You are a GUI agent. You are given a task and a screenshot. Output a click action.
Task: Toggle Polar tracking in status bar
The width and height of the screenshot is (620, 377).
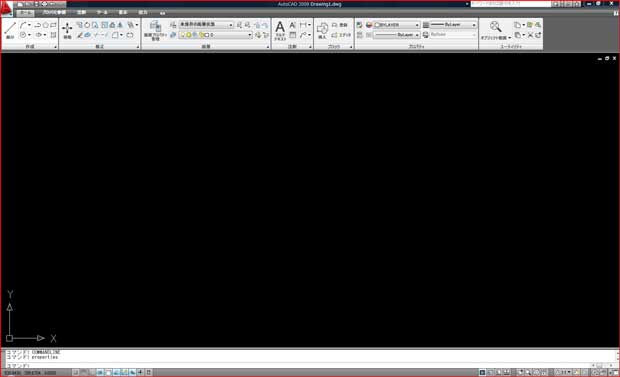(100, 372)
